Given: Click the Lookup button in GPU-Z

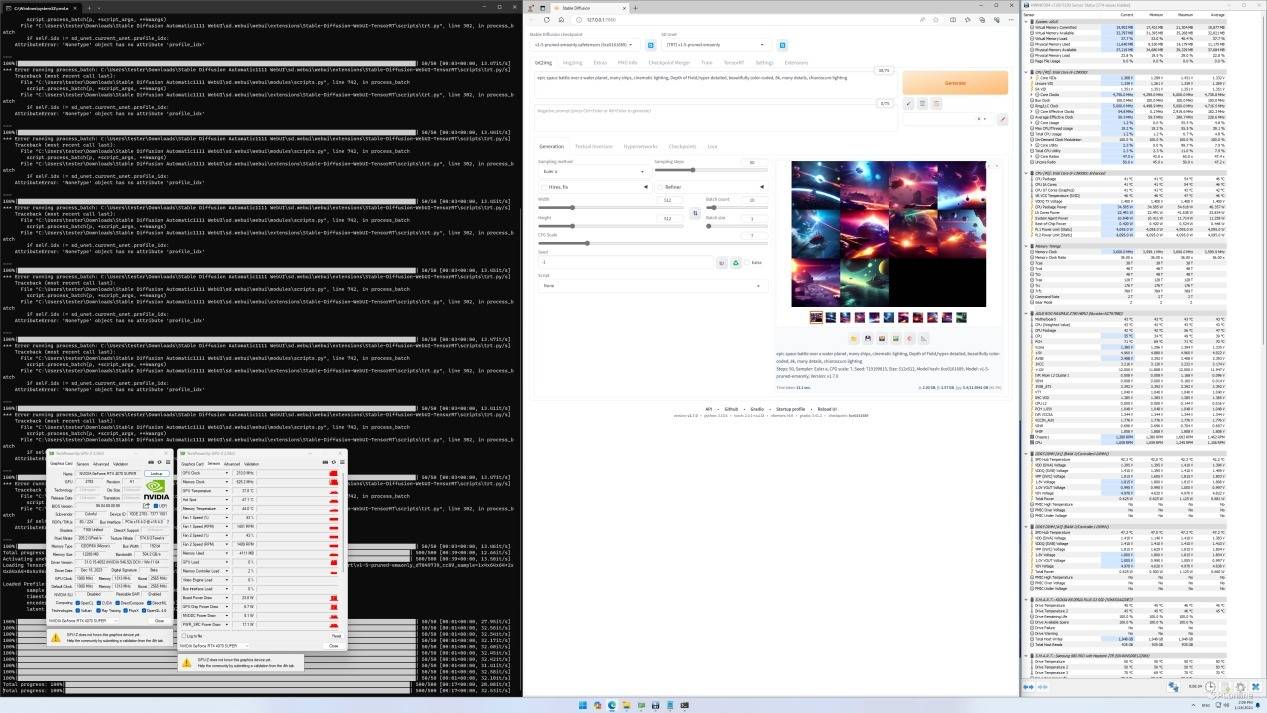Looking at the screenshot, I should pyautogui.click(x=155, y=473).
